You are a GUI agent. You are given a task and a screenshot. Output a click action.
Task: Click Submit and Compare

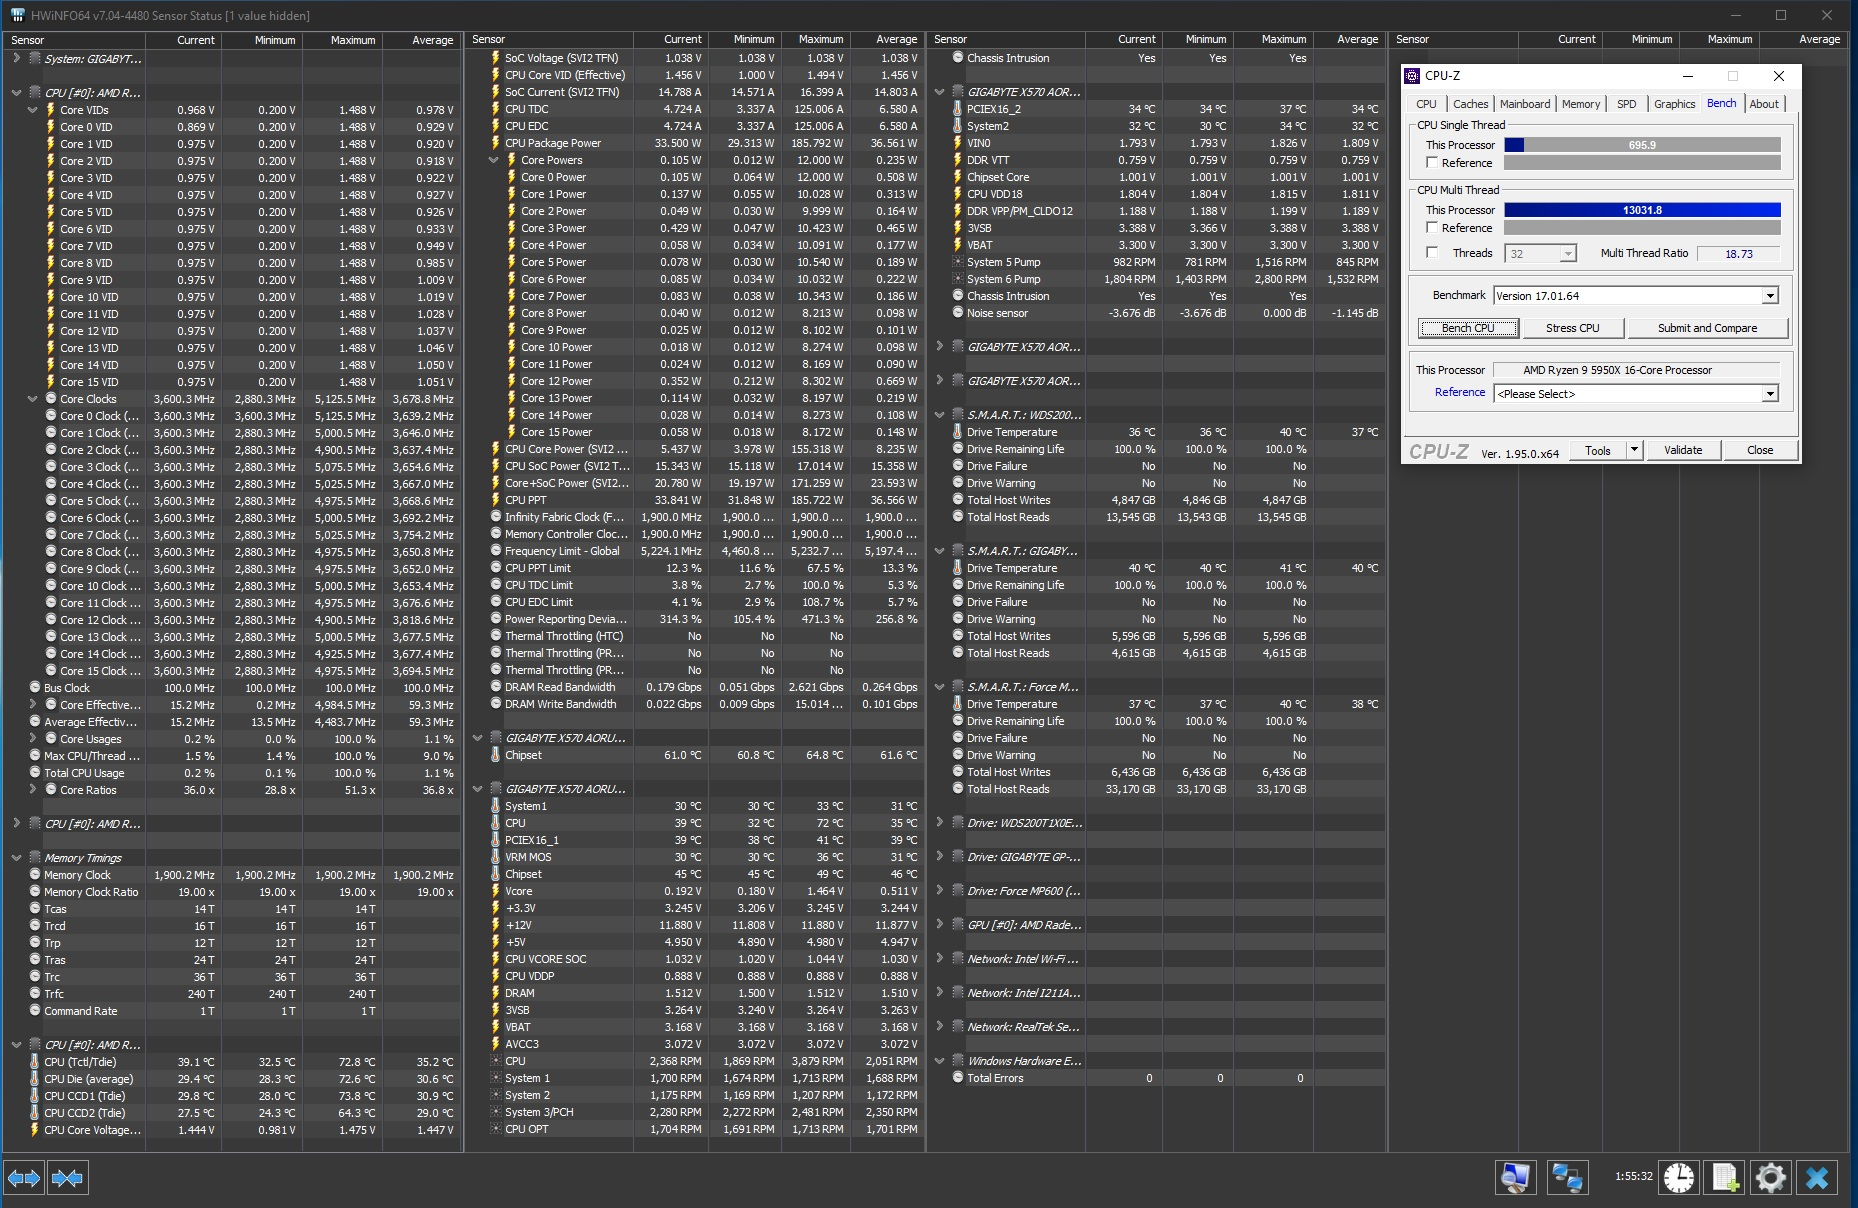point(1707,328)
